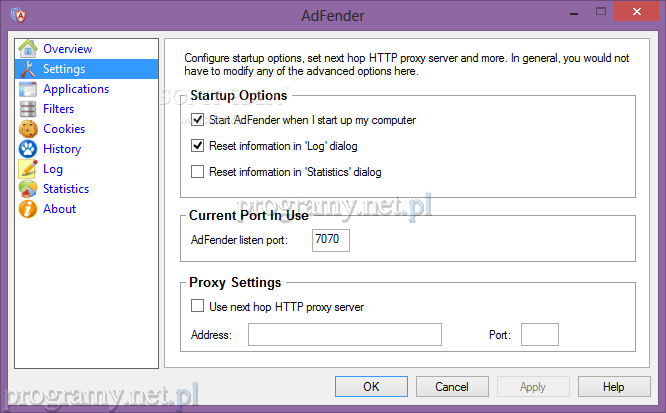Click the AdFender logo in title bar

[20, 15]
